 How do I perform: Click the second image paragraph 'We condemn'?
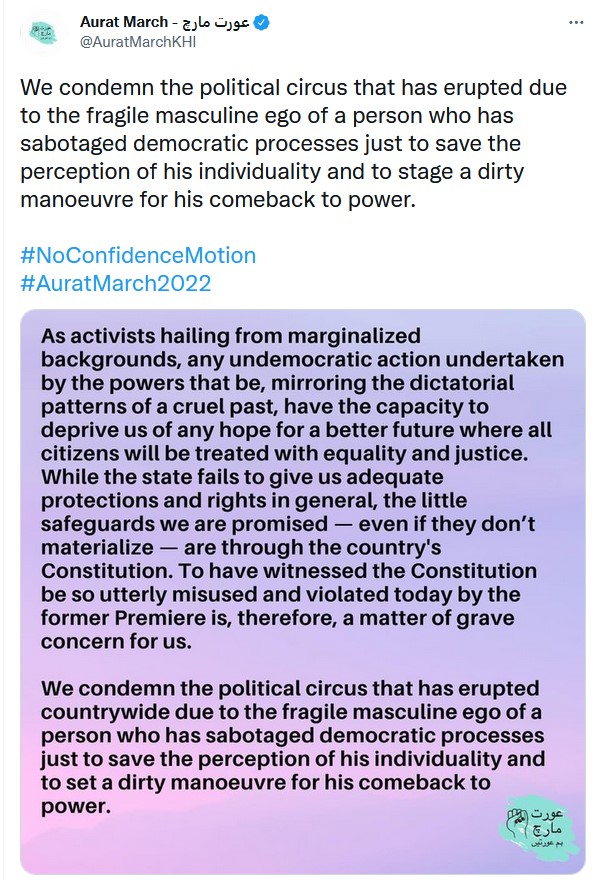tap(293, 747)
